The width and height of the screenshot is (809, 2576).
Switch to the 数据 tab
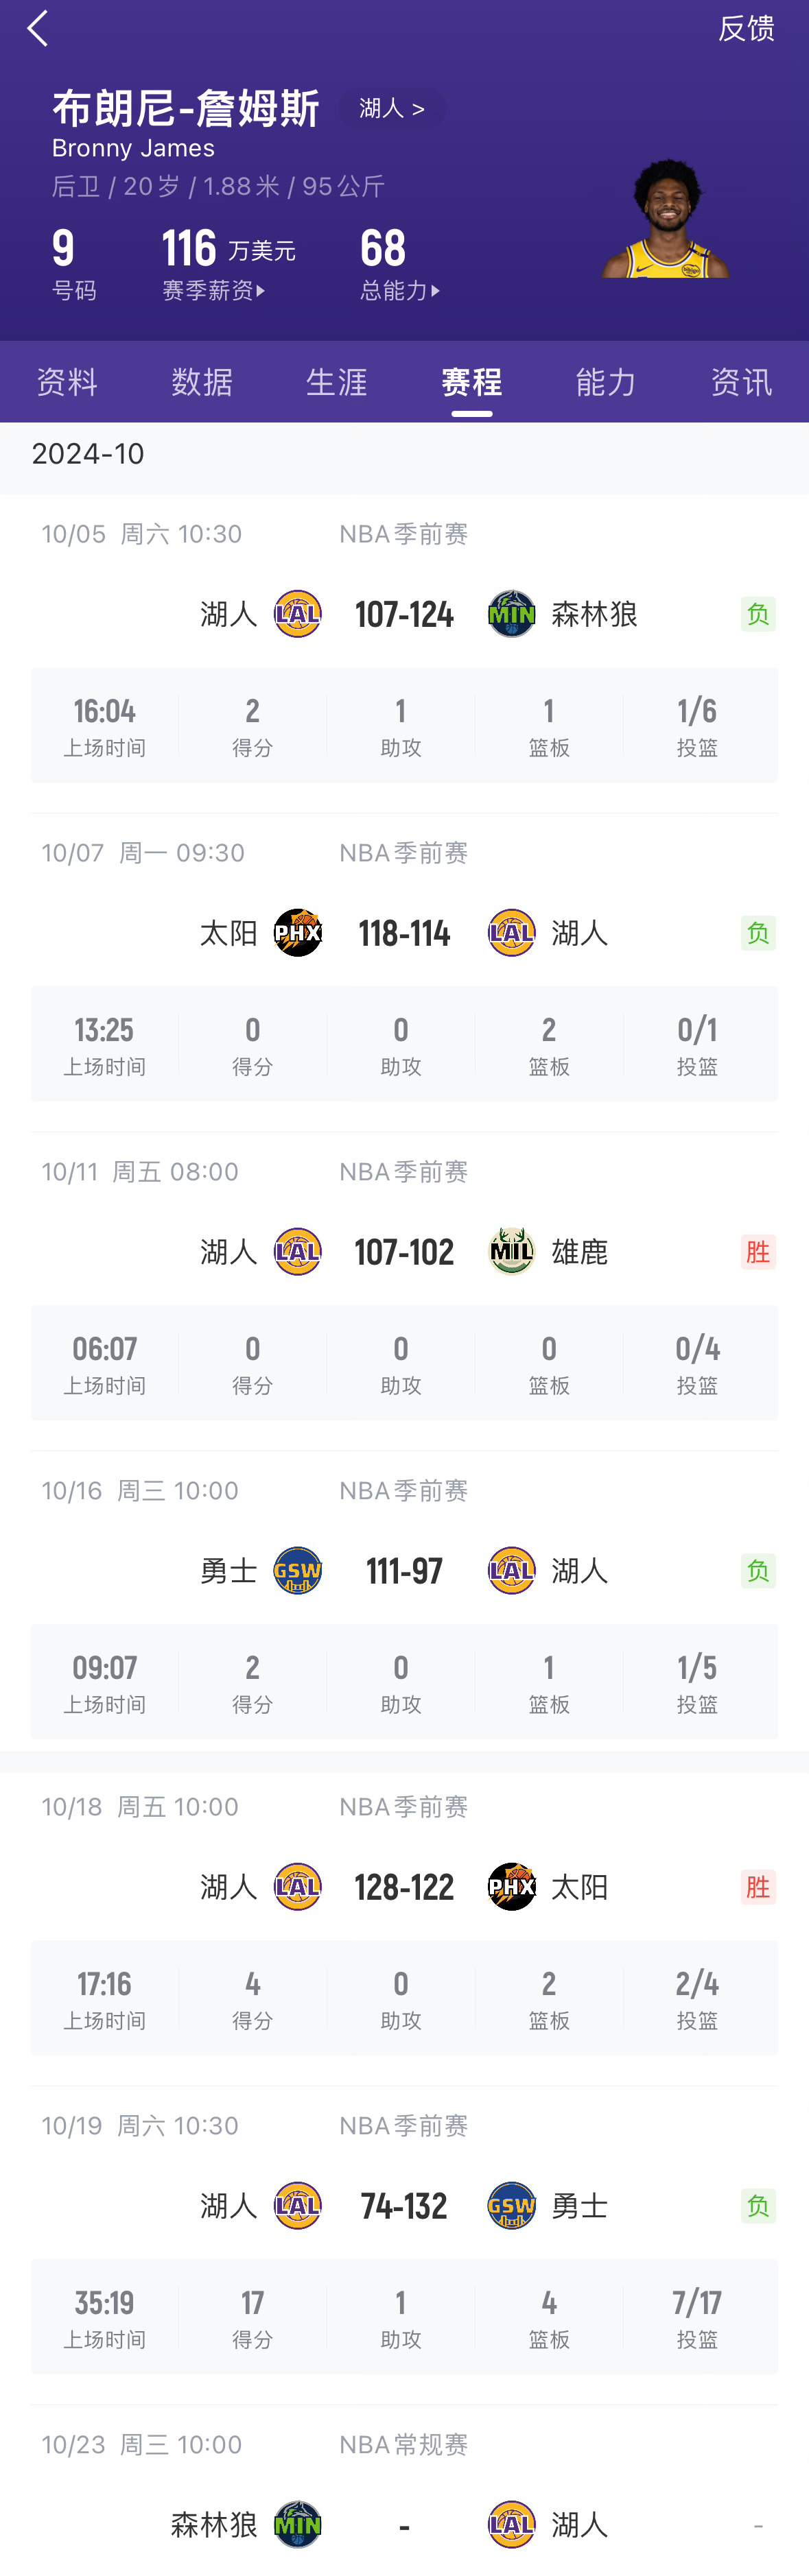[202, 382]
